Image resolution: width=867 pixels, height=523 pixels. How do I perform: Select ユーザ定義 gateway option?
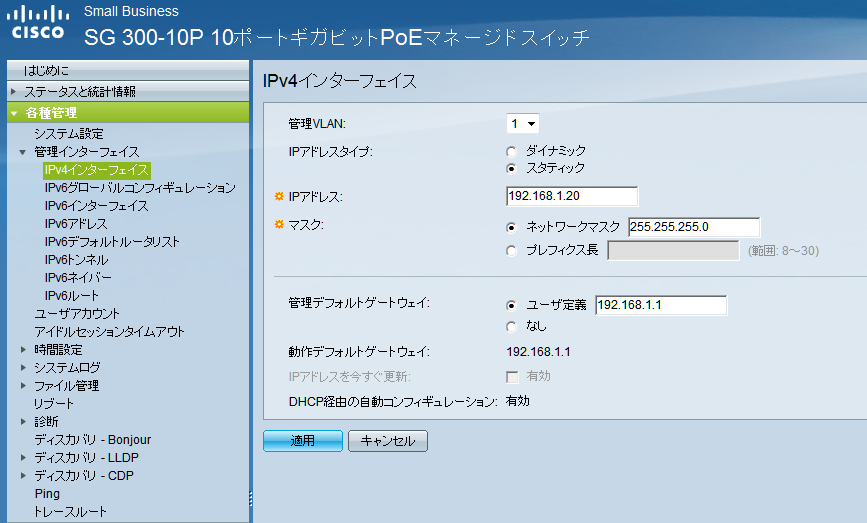(511, 305)
